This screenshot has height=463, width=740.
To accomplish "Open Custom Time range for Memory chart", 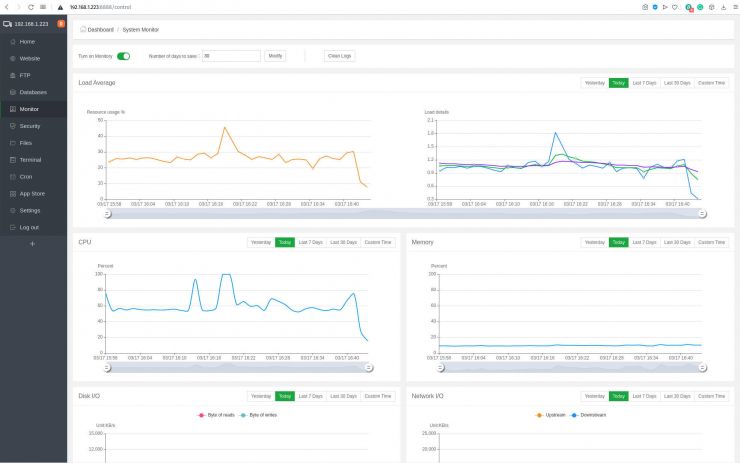I will click(711, 242).
